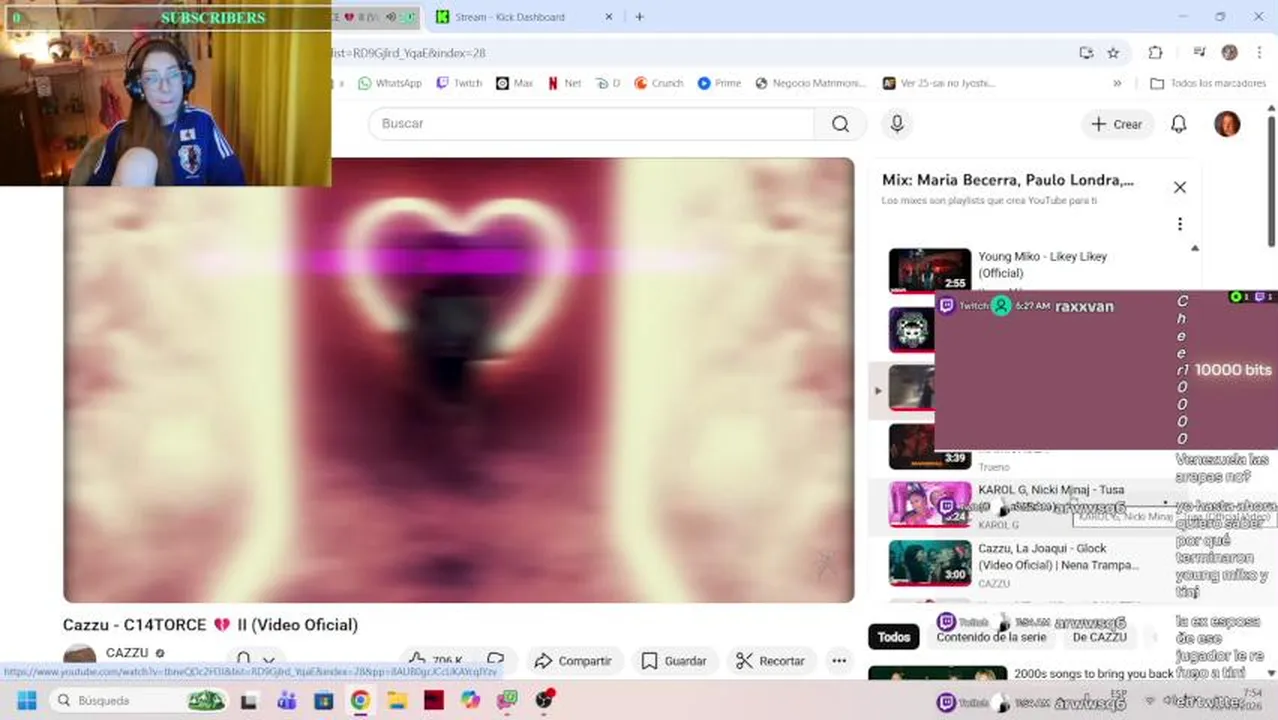The height and width of the screenshot is (720, 1278).
Task: Open Young Miko - Likey Likey title
Action: coord(1042,264)
